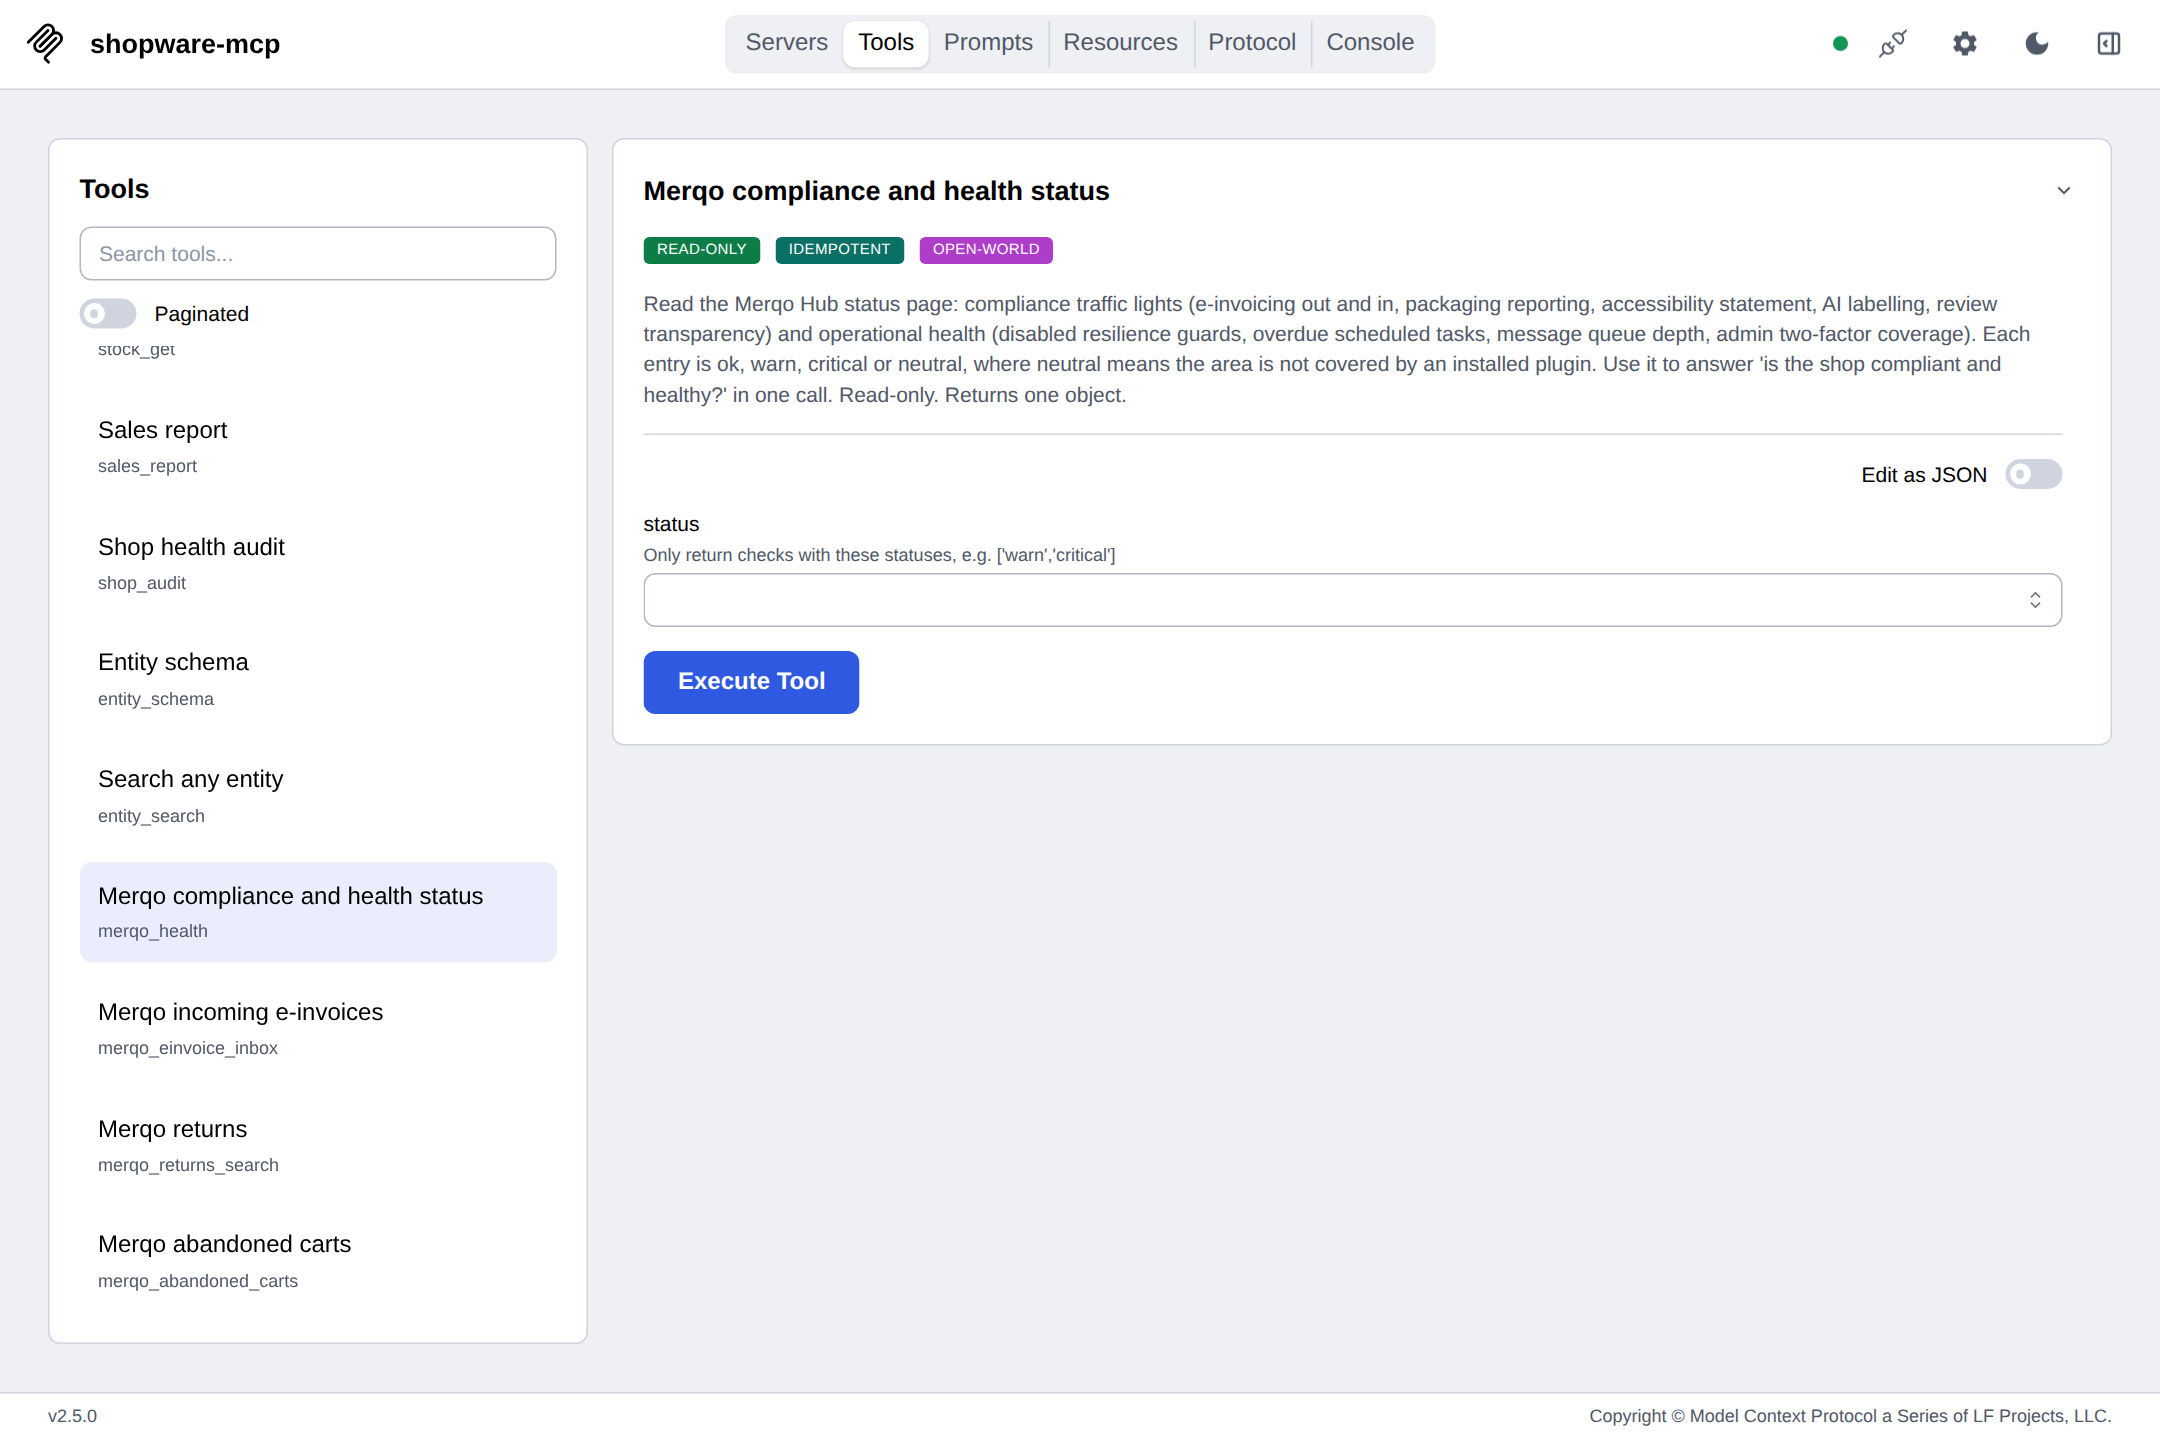Click the plug disconnect icon
The width and height of the screenshot is (2160, 1440).
click(x=1892, y=43)
